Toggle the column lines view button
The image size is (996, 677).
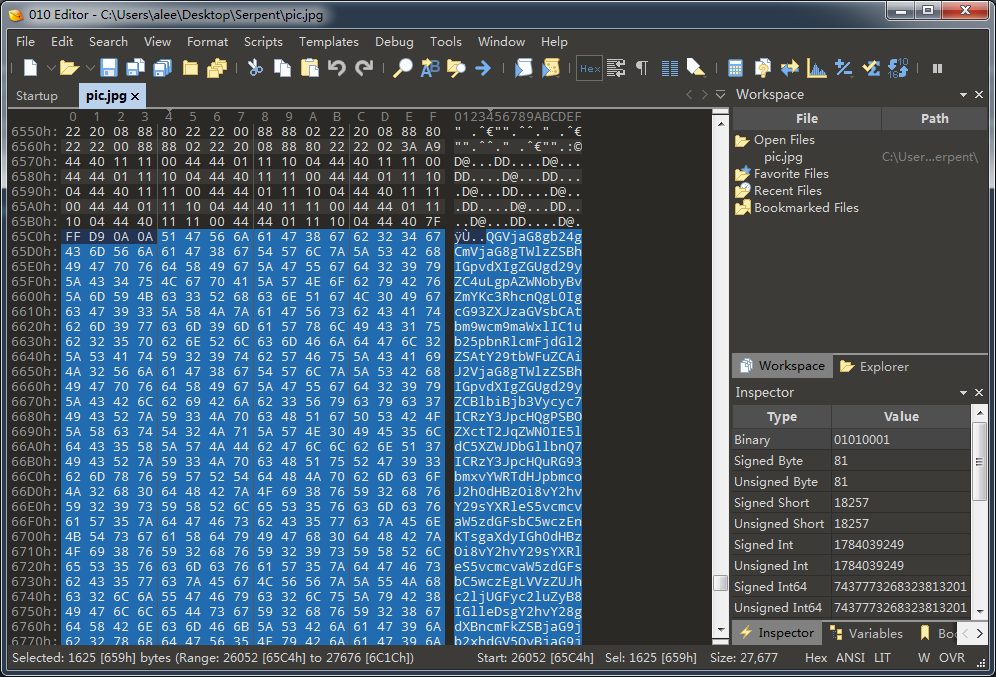[670, 68]
